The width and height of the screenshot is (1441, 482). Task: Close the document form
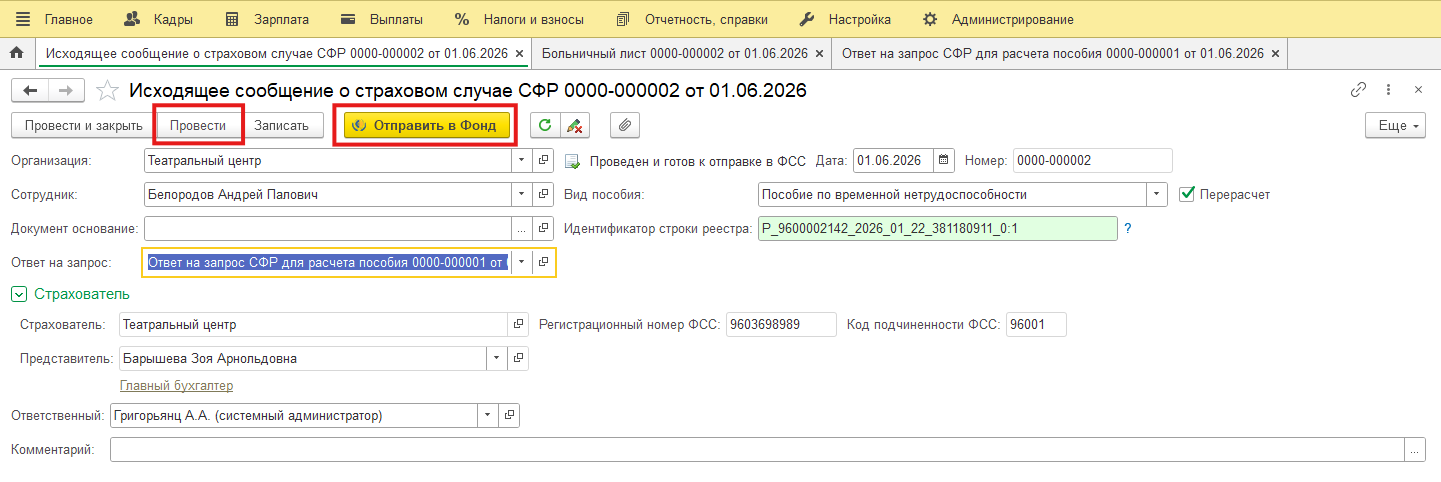(1418, 90)
